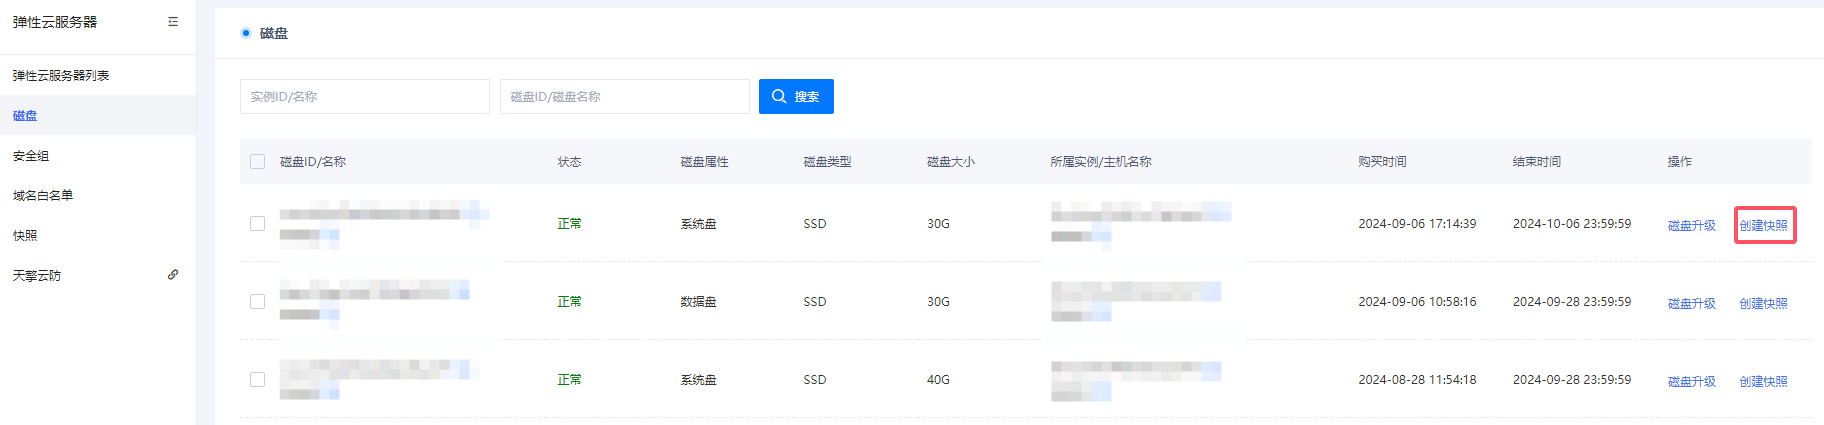Select the 磁盘 radio button at top
This screenshot has width=1824, height=425.
pyautogui.click(x=246, y=33)
